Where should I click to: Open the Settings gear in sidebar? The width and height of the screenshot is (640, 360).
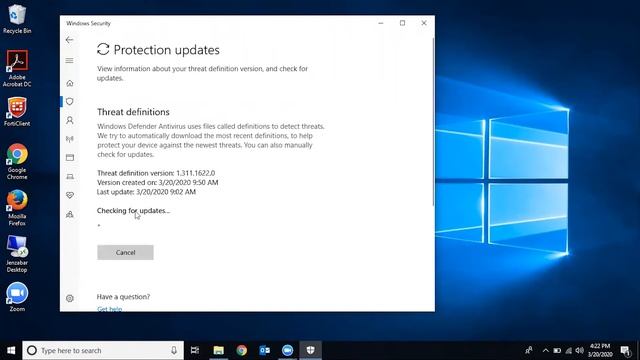[x=70, y=298]
